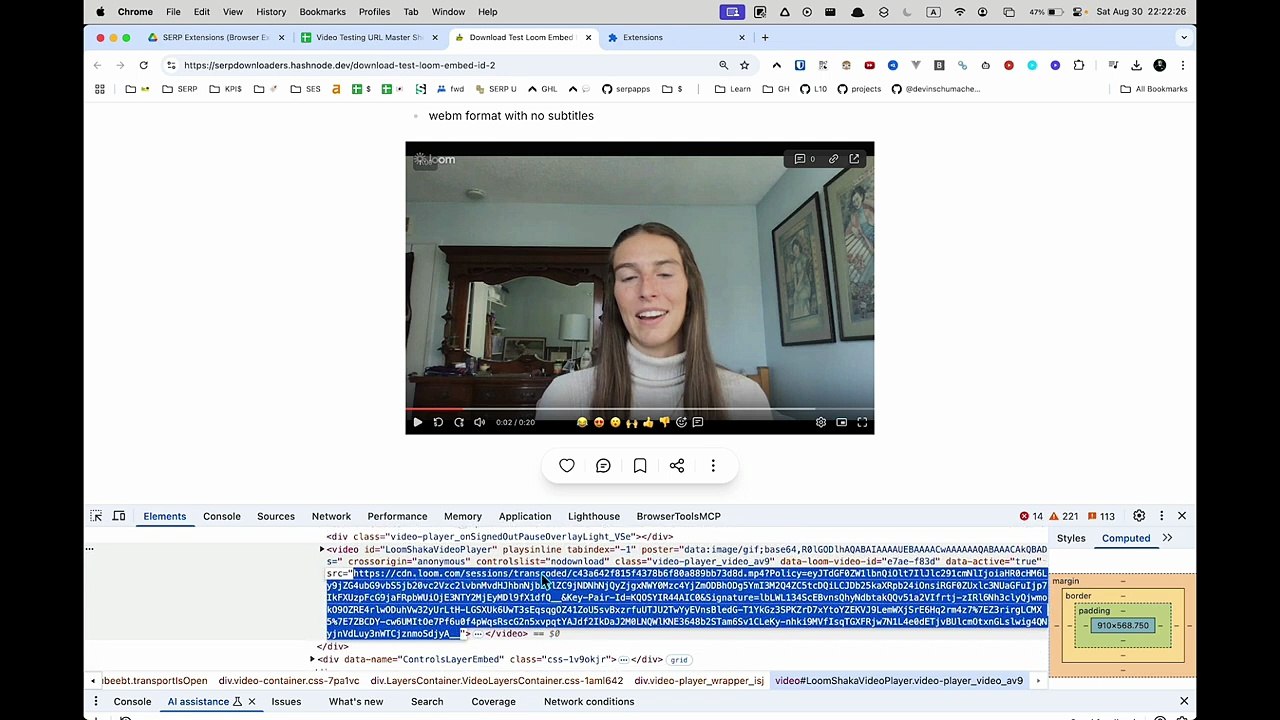The image size is (1280, 720).
Task: Bookmark this article
Action: point(640,466)
